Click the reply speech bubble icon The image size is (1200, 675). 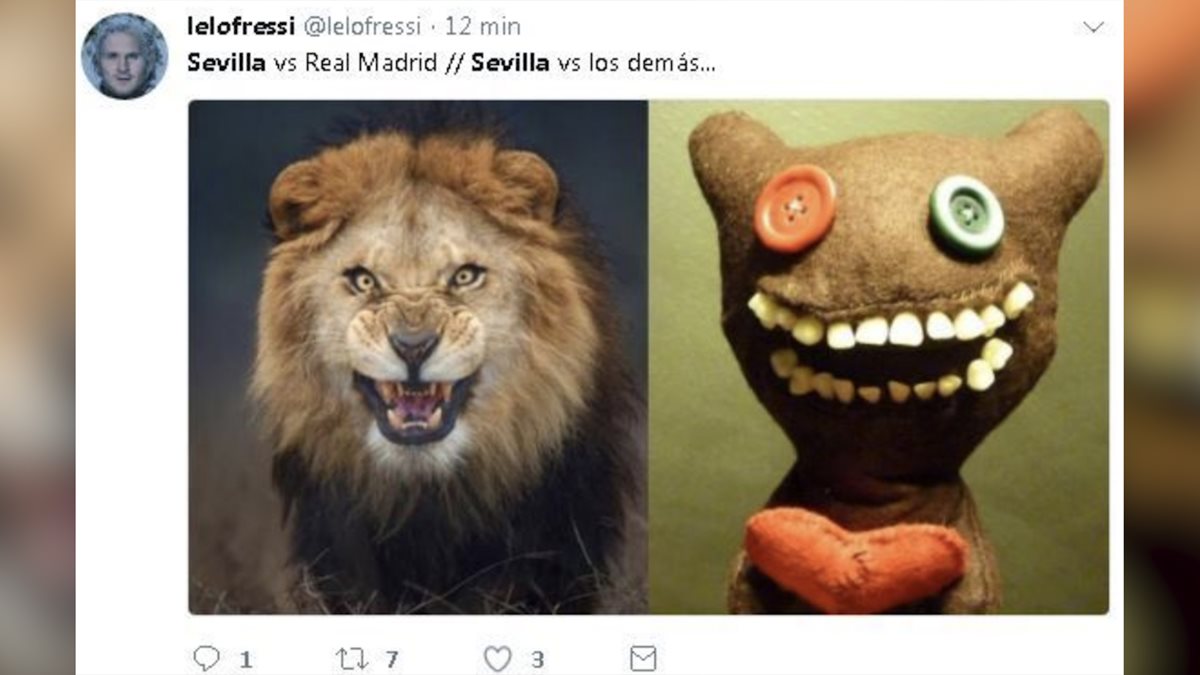tap(206, 658)
